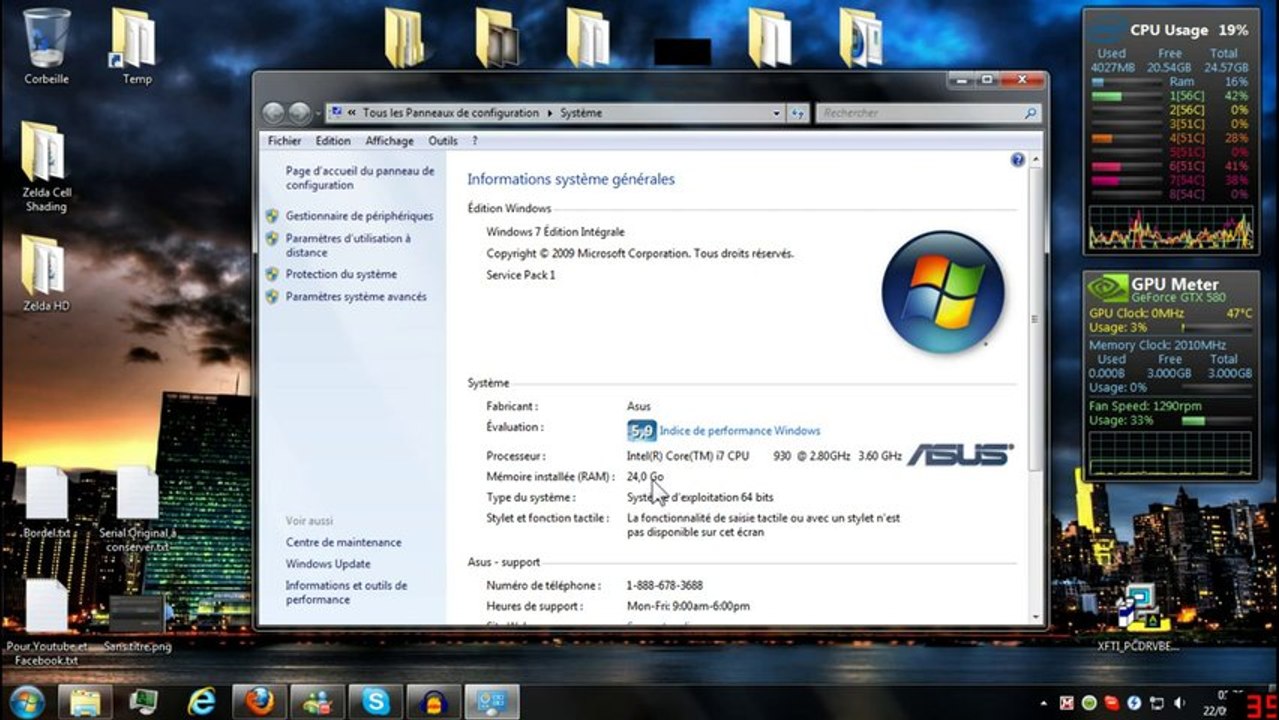
Task: Click the NVIDIA logo in GPU Meter gadget
Action: pos(1108,288)
